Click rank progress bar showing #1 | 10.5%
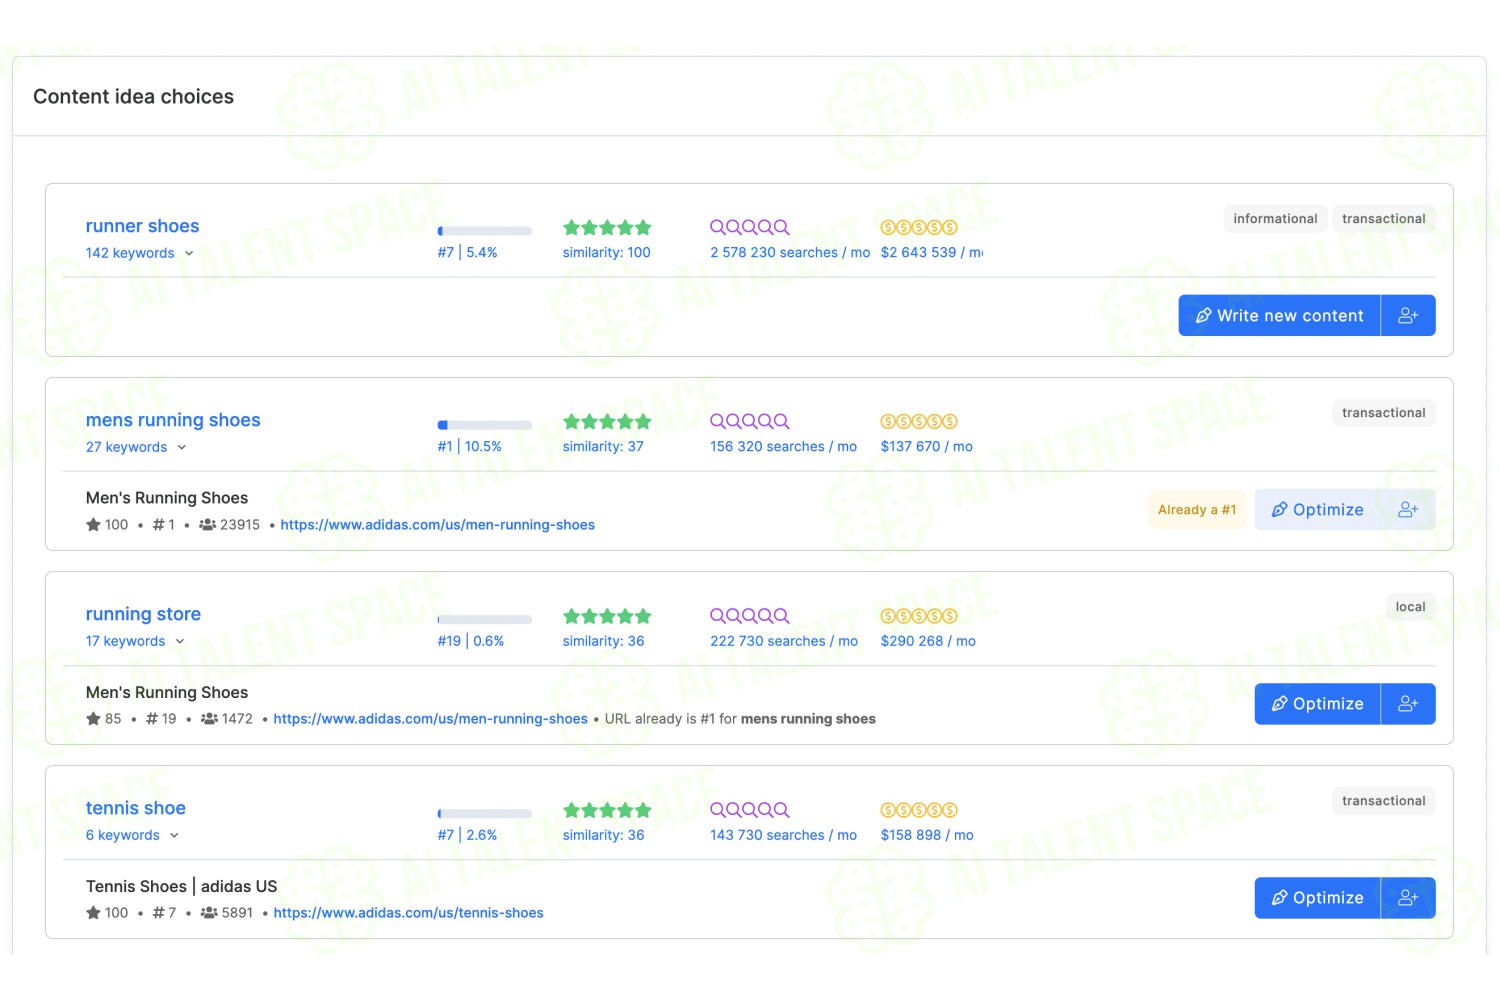 (x=485, y=425)
